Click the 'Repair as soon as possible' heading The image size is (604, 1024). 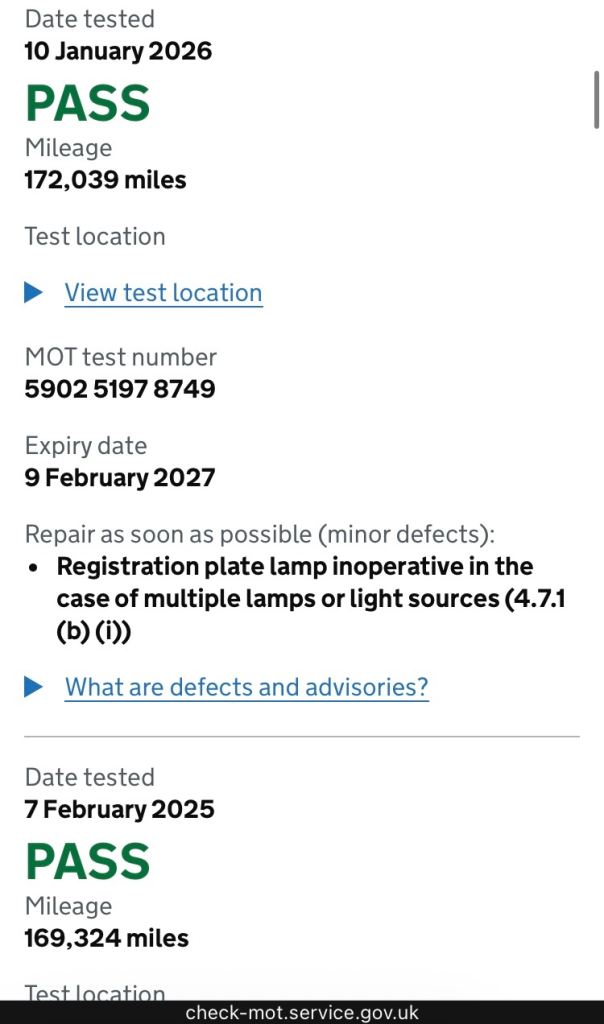click(259, 533)
